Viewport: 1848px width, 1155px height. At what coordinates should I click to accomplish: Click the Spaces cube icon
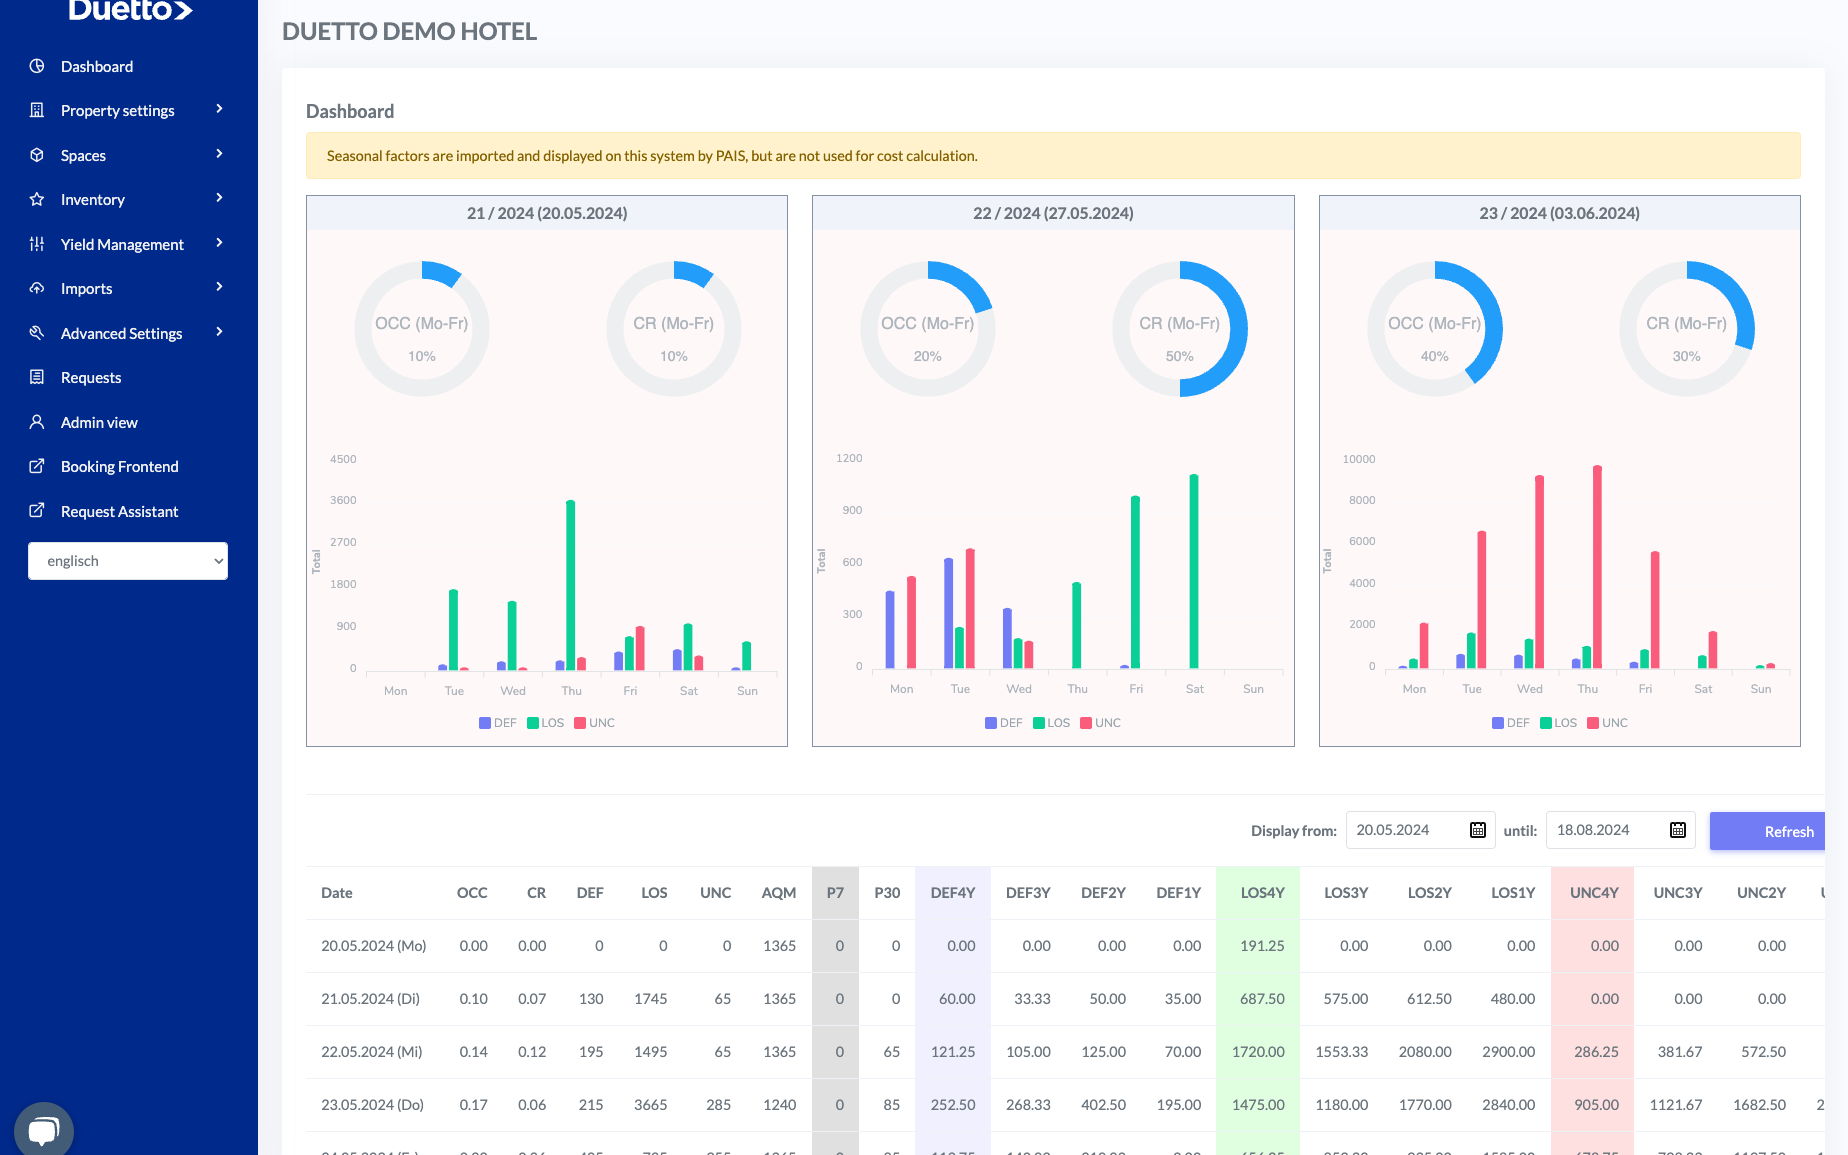point(37,155)
